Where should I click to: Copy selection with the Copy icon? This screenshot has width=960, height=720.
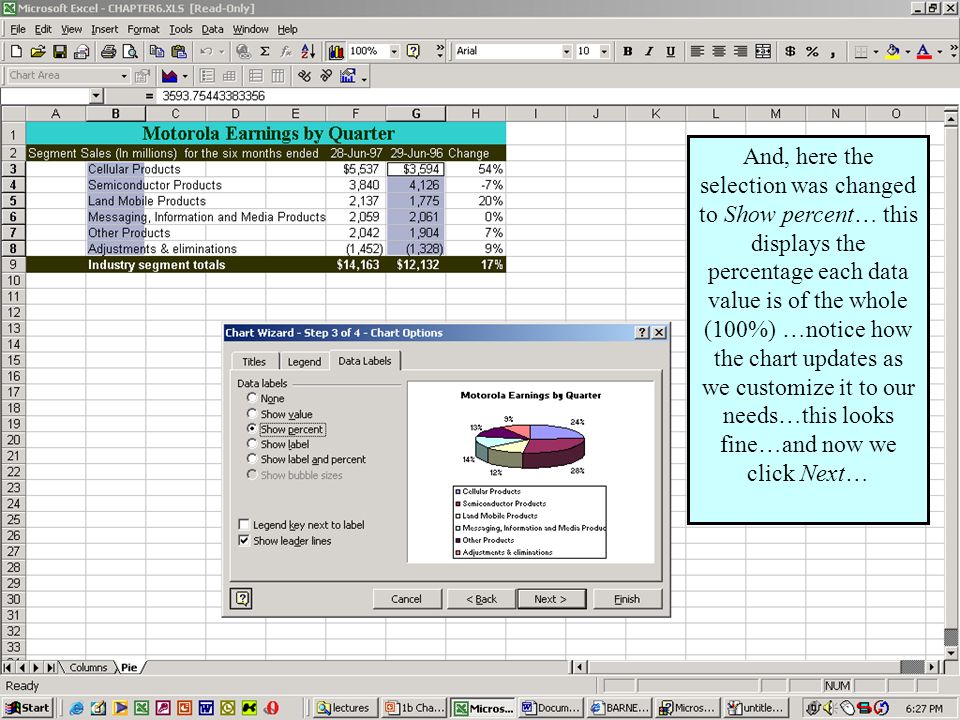[157, 51]
